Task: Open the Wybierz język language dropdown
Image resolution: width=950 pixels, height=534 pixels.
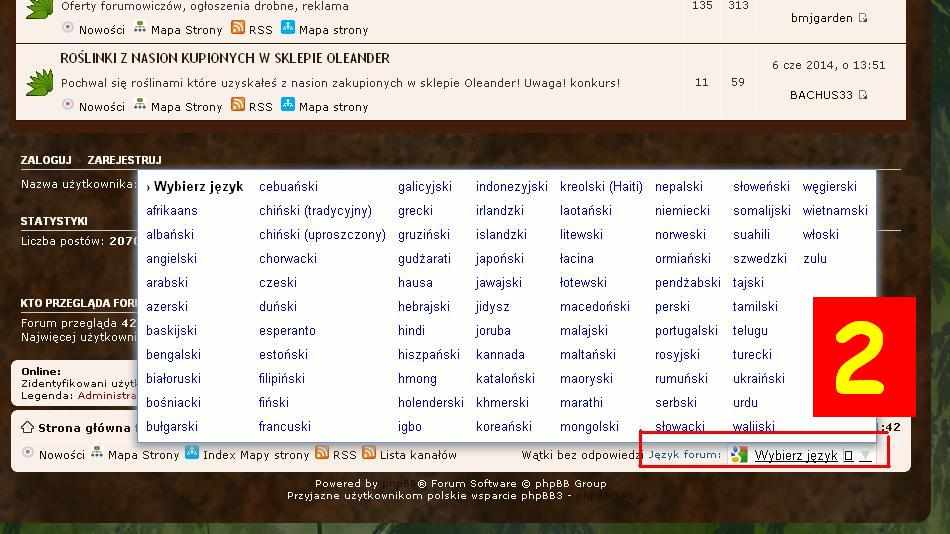Action: click(795, 455)
